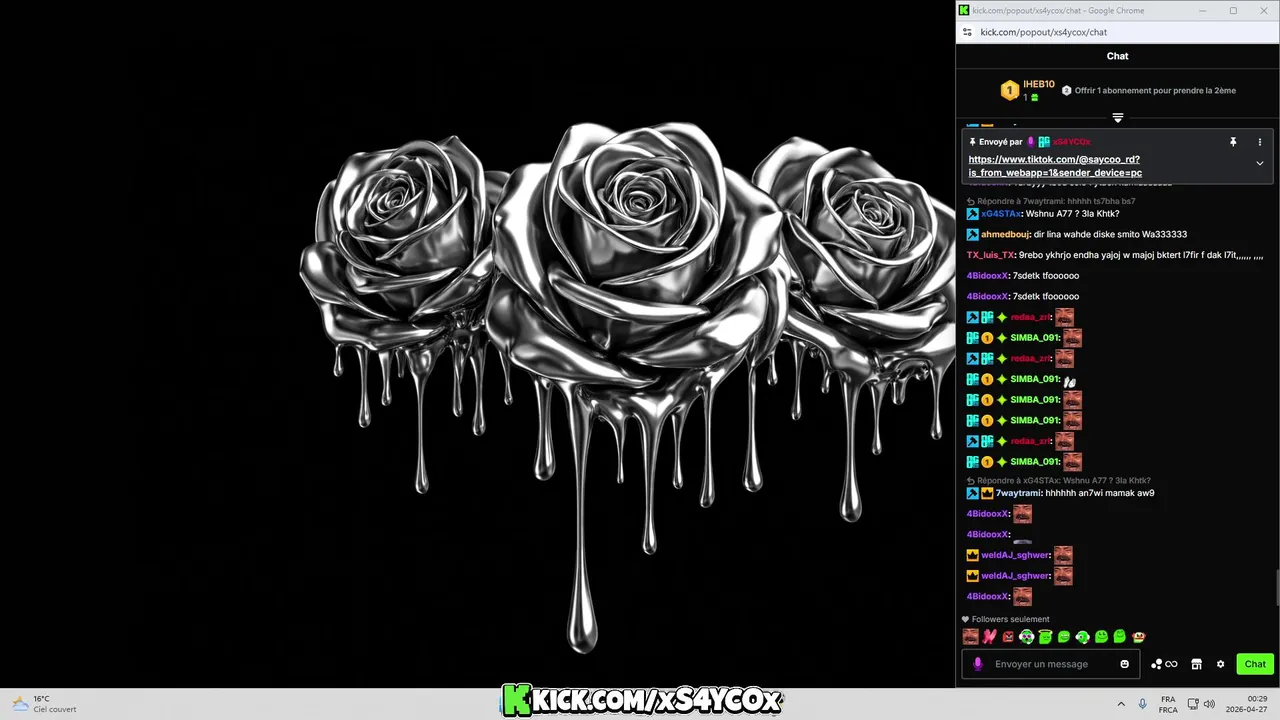Jump to 'Répondre à 7waytrami' quoted reply
Image resolution: width=1280 pixels, height=720 pixels.
click(x=1050, y=201)
